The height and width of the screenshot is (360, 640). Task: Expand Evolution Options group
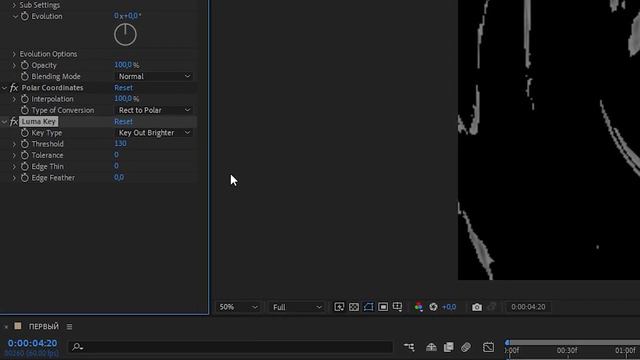pyautogui.click(x=14, y=54)
